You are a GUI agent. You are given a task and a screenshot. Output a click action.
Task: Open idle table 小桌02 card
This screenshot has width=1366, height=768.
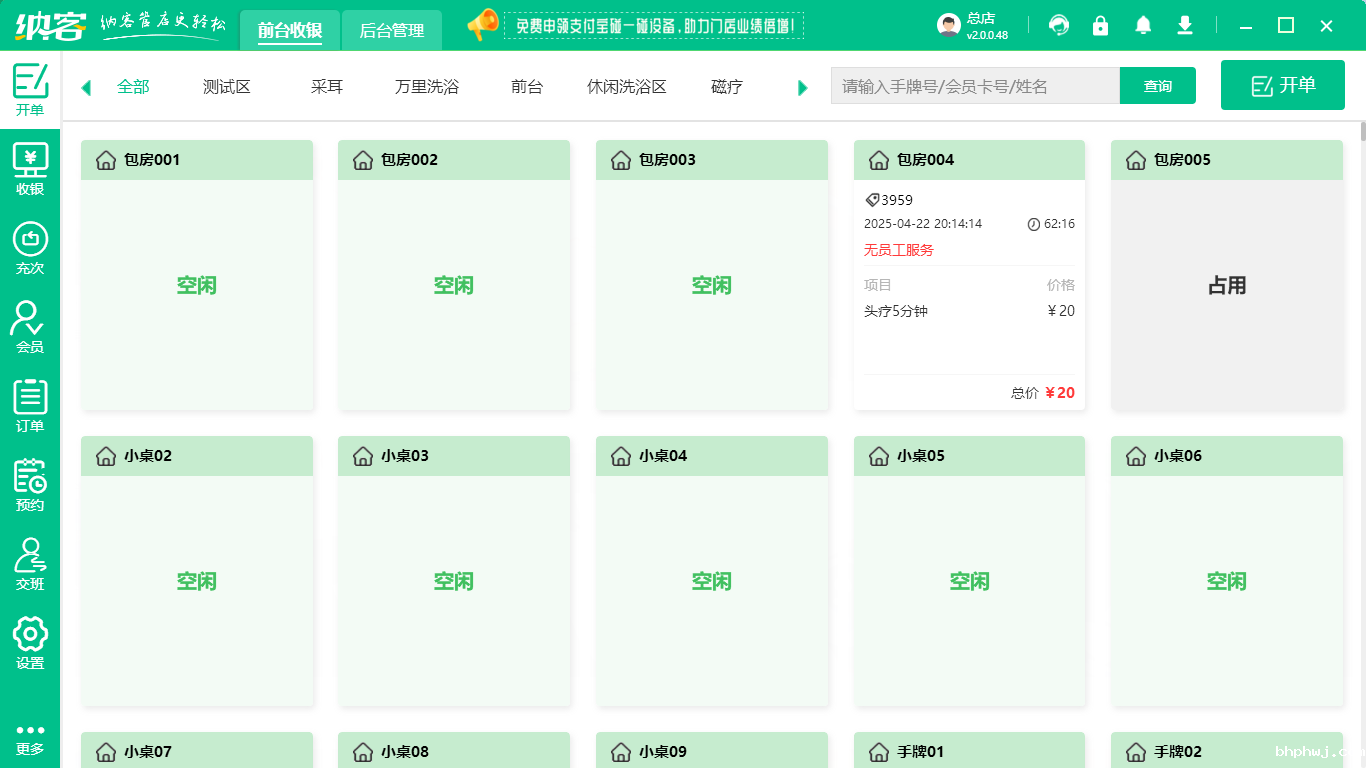[x=197, y=571]
